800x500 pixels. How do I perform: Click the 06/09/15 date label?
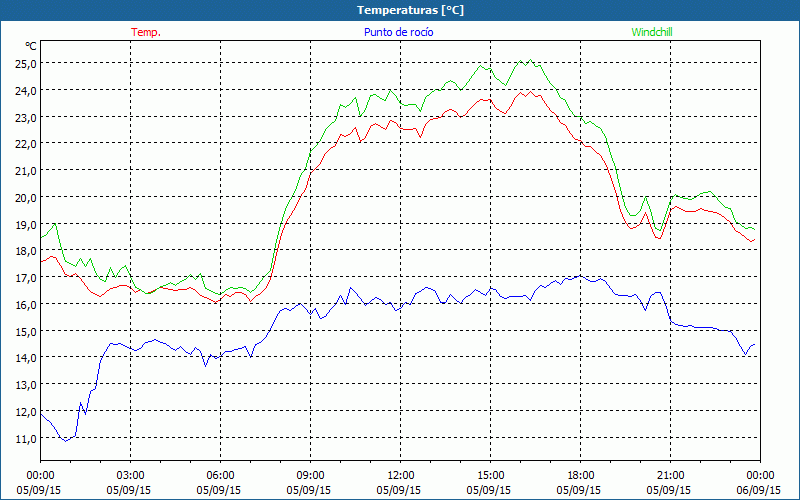tap(759, 490)
